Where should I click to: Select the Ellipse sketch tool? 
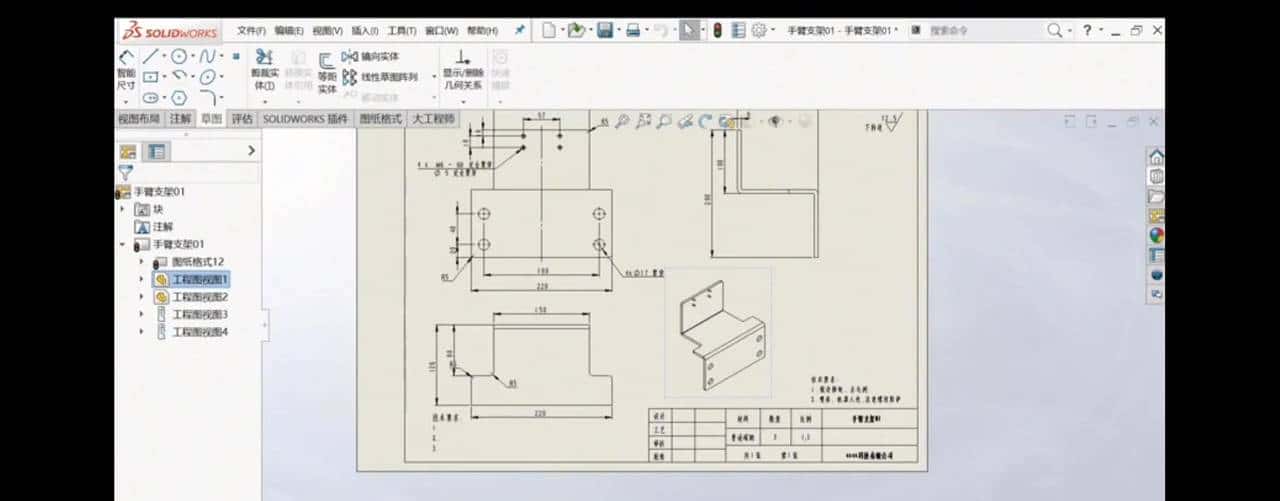[x=208, y=77]
